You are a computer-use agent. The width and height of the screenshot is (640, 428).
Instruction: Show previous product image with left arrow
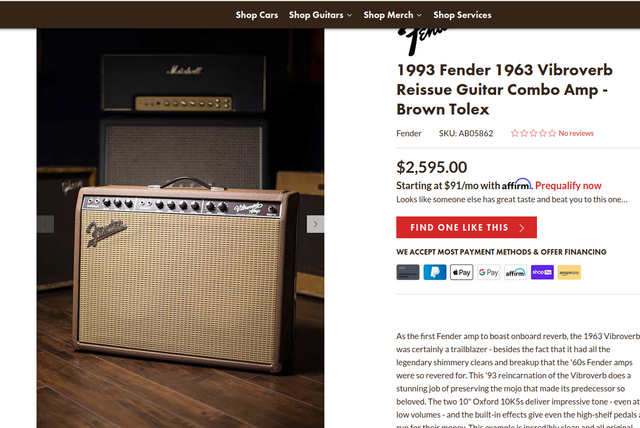point(46,225)
